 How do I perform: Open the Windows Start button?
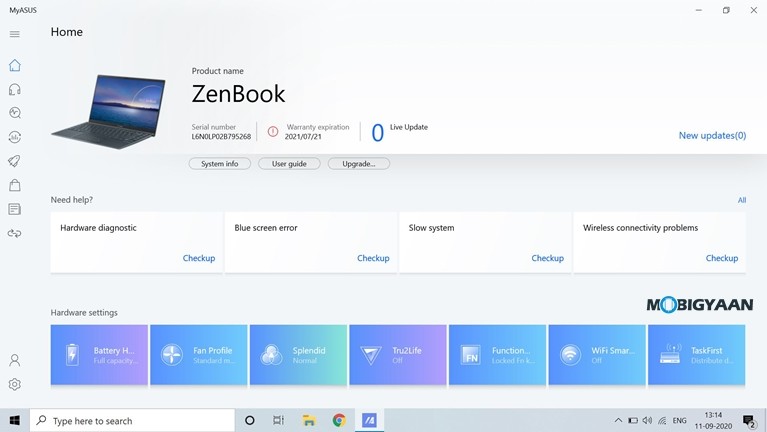point(15,420)
